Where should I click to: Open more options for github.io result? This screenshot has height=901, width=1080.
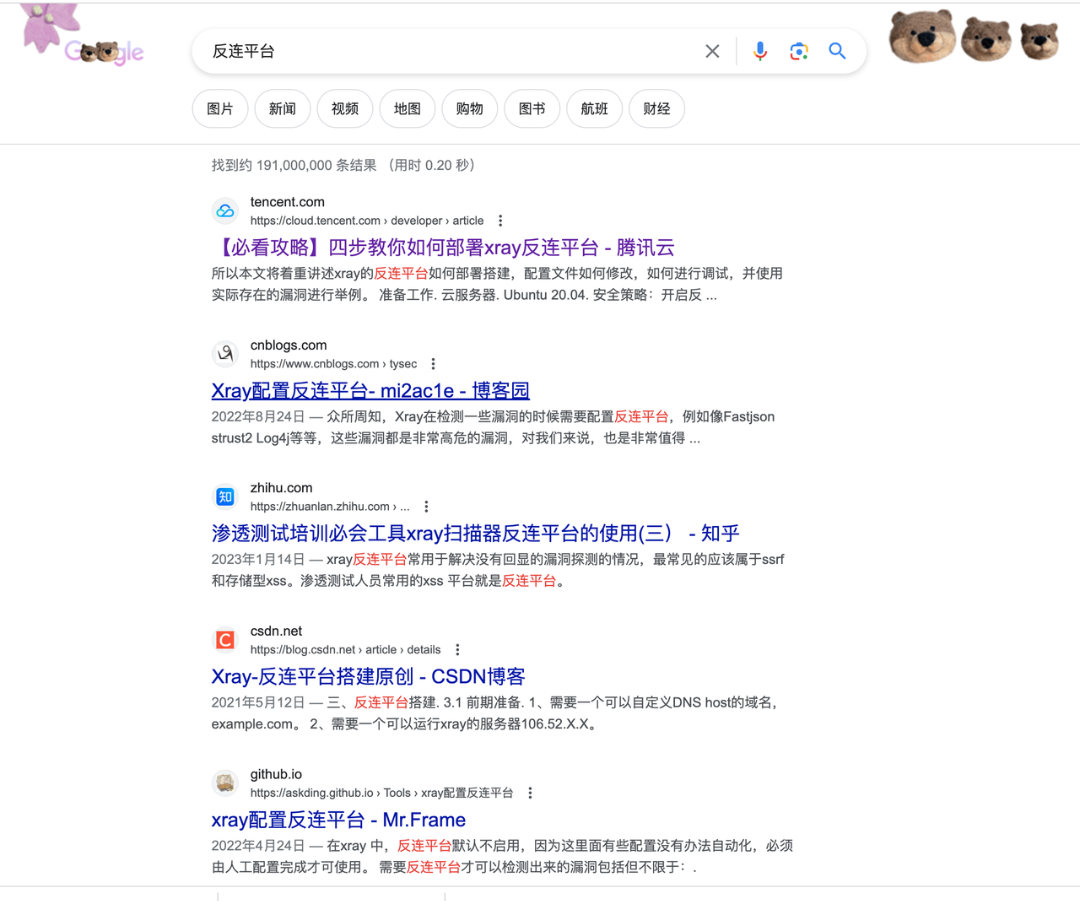[x=530, y=793]
